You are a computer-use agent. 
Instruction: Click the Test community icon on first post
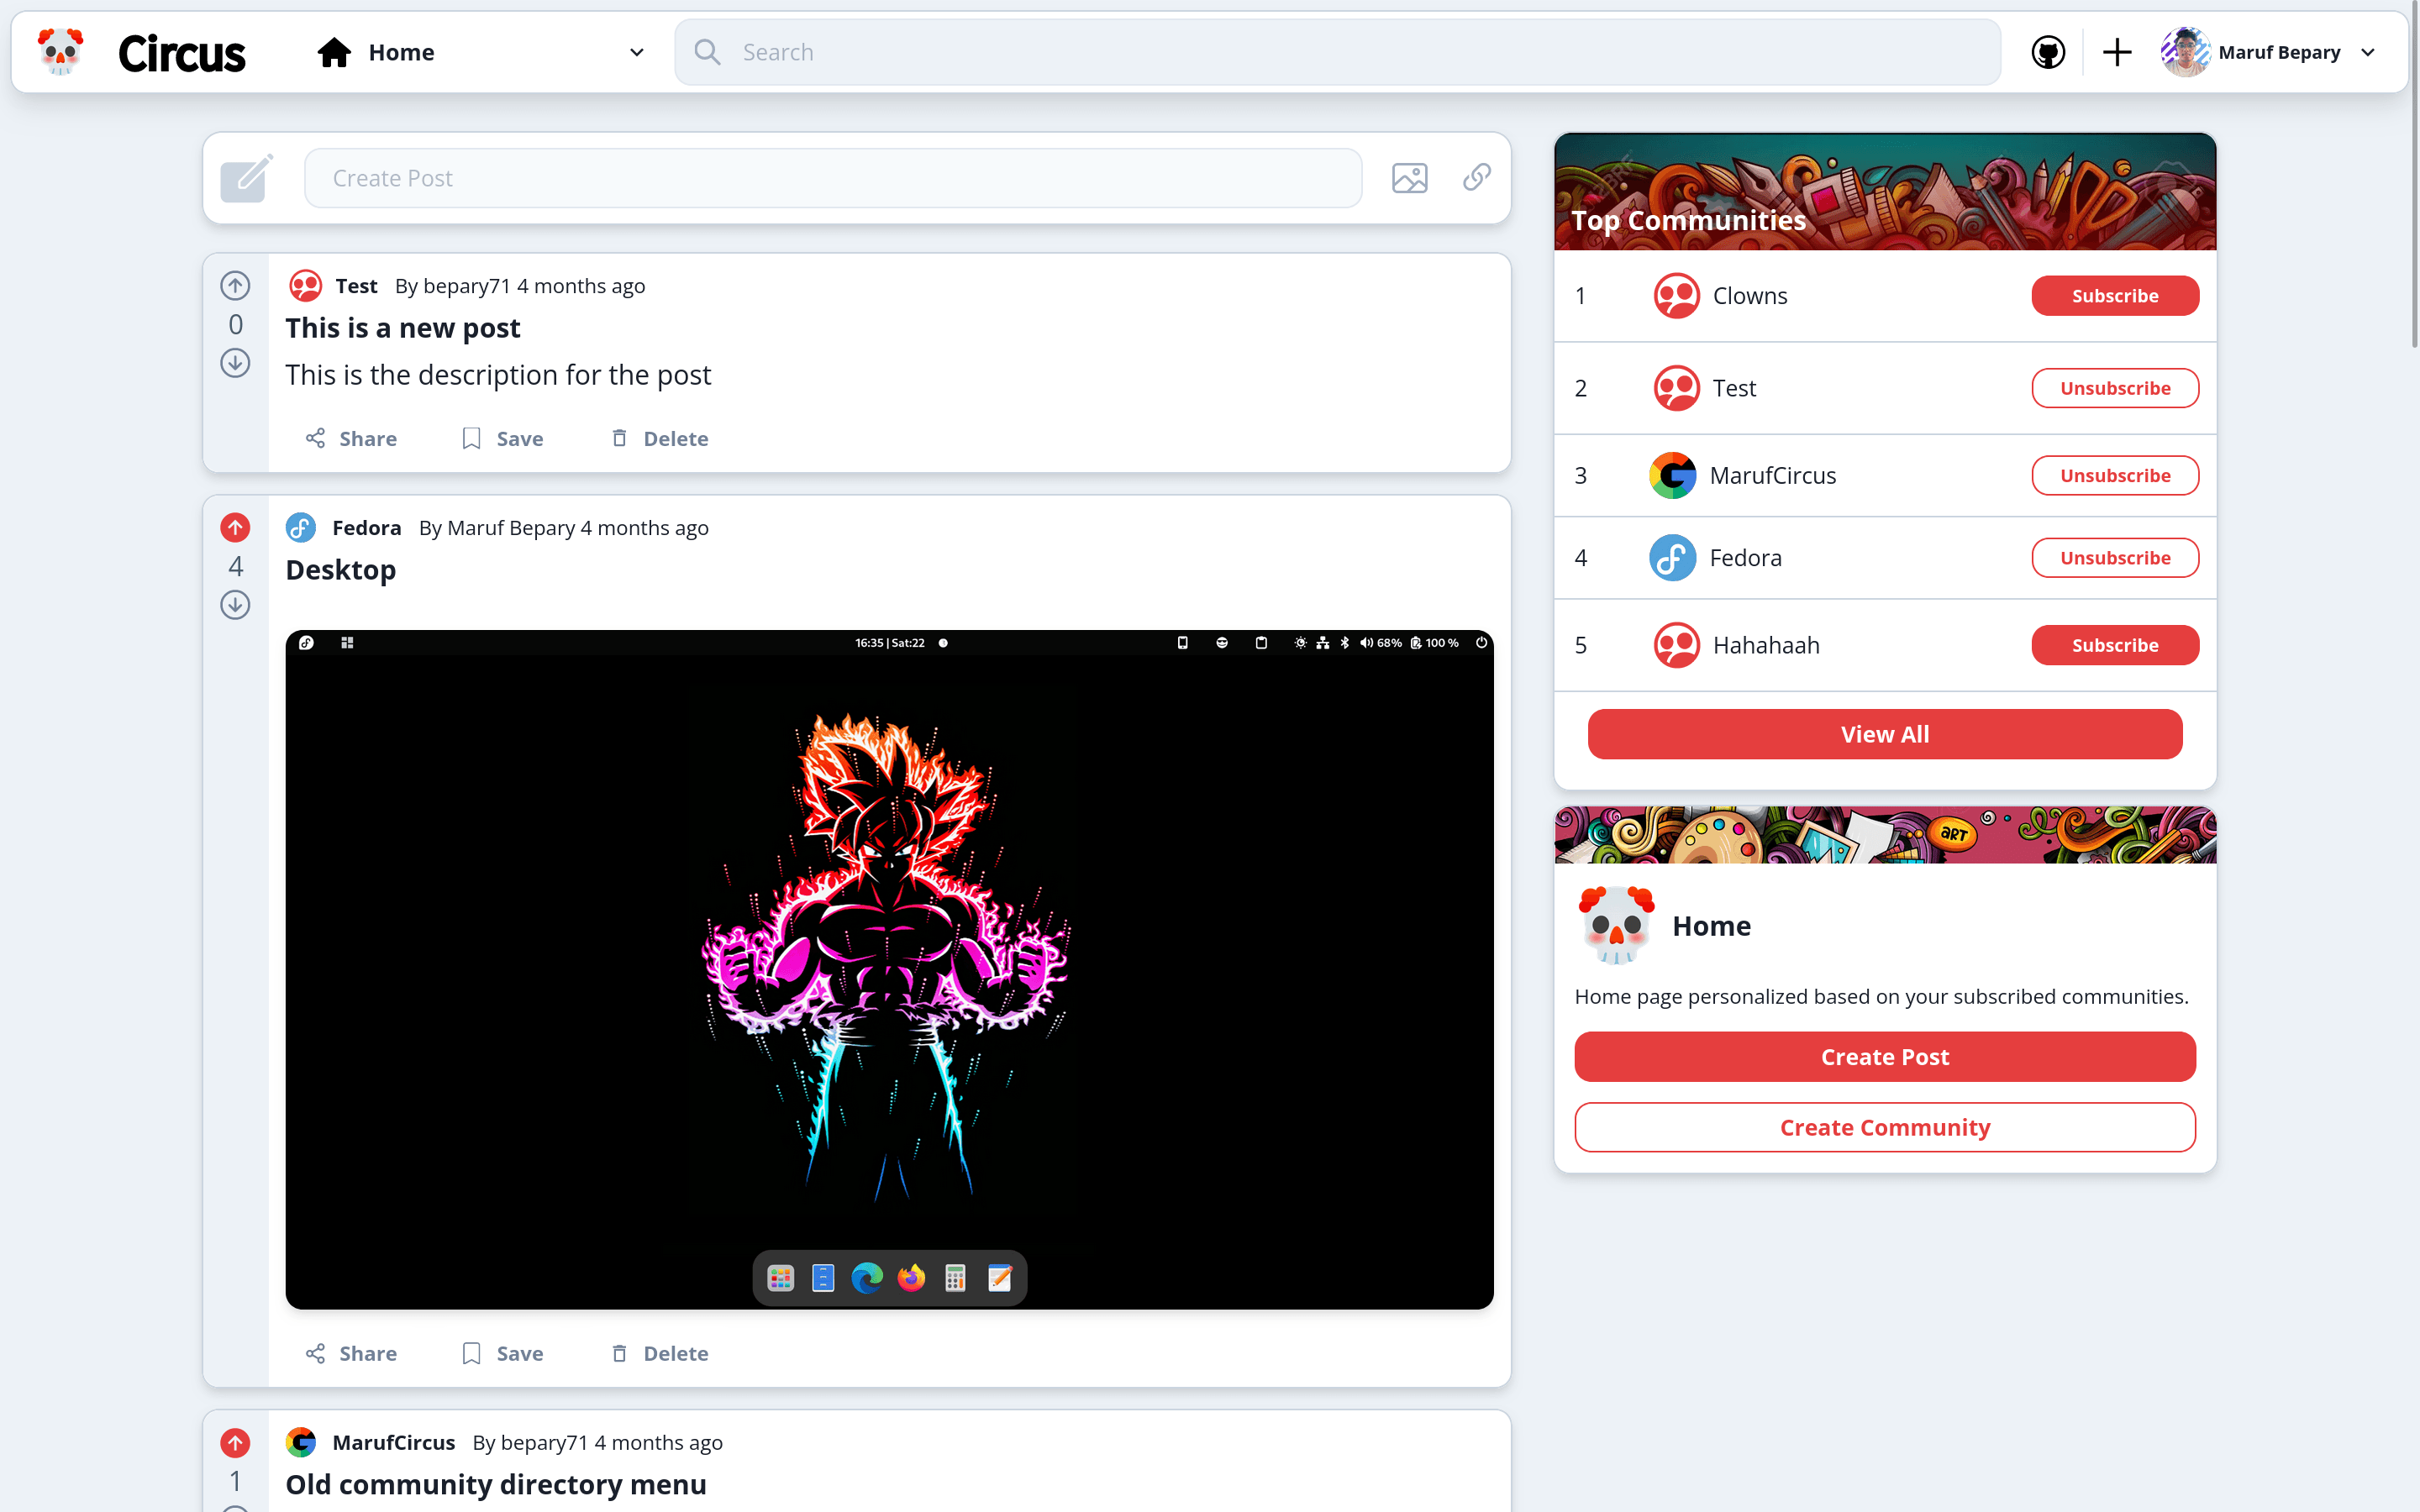click(305, 286)
